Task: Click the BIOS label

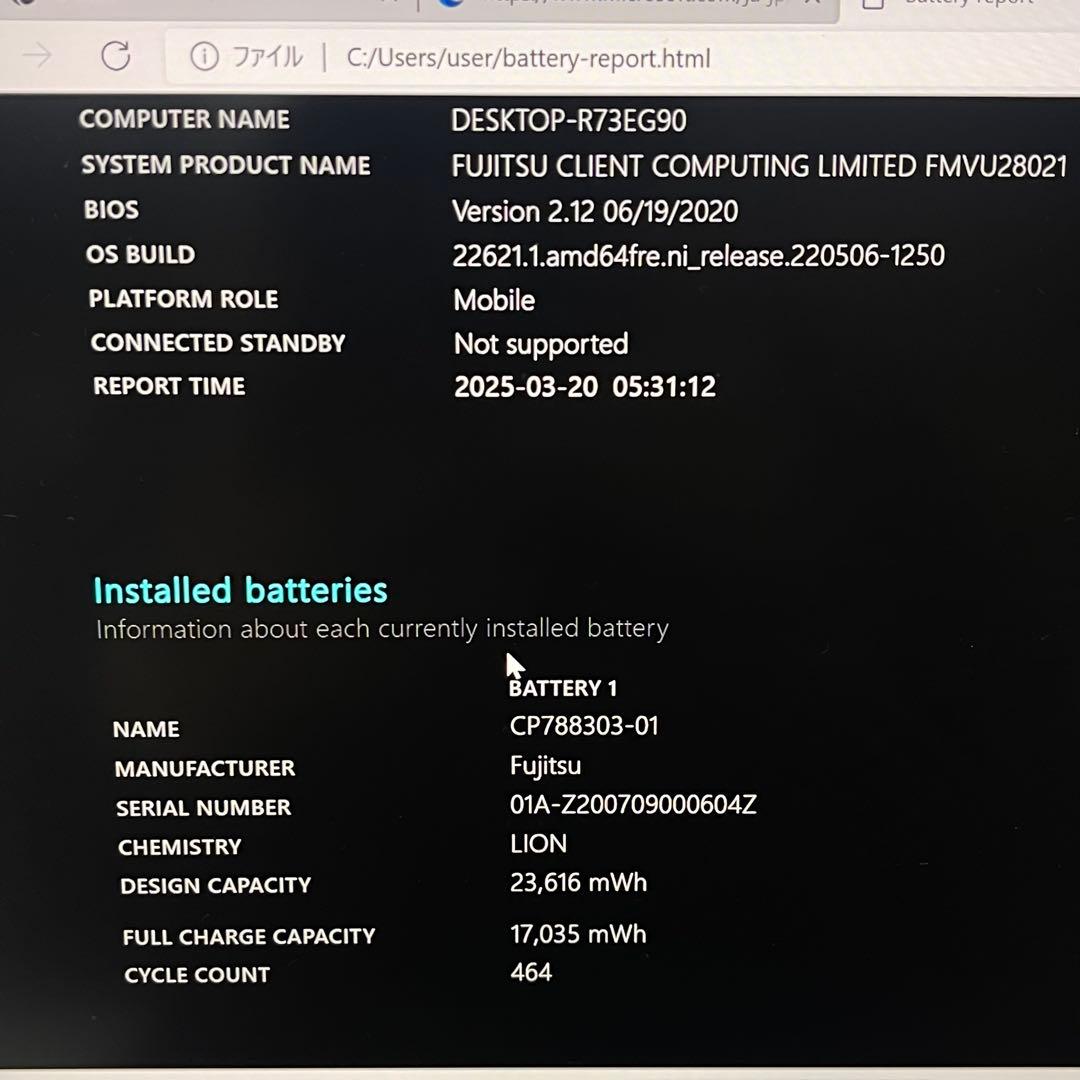Action: pyautogui.click(x=111, y=209)
